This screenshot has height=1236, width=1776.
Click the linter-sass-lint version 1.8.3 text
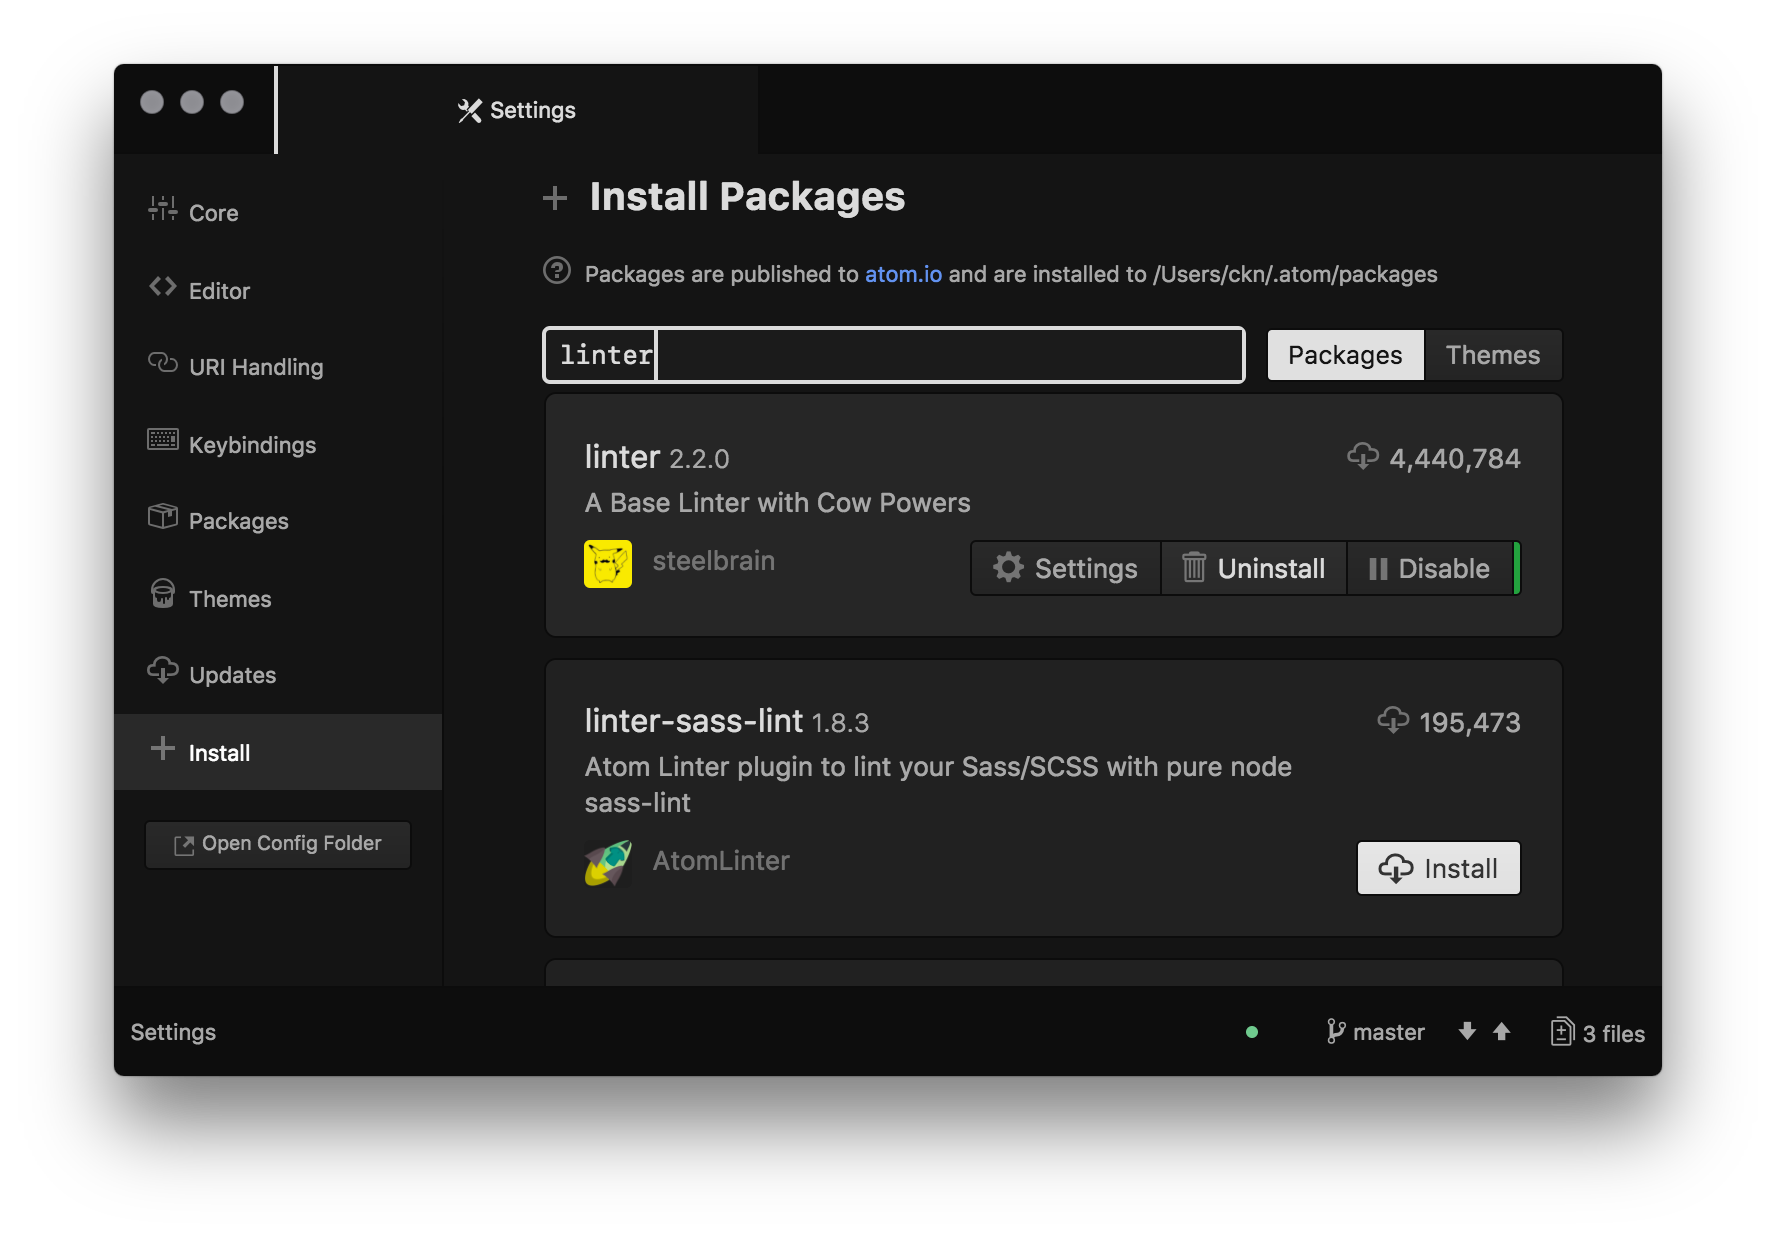coord(840,723)
